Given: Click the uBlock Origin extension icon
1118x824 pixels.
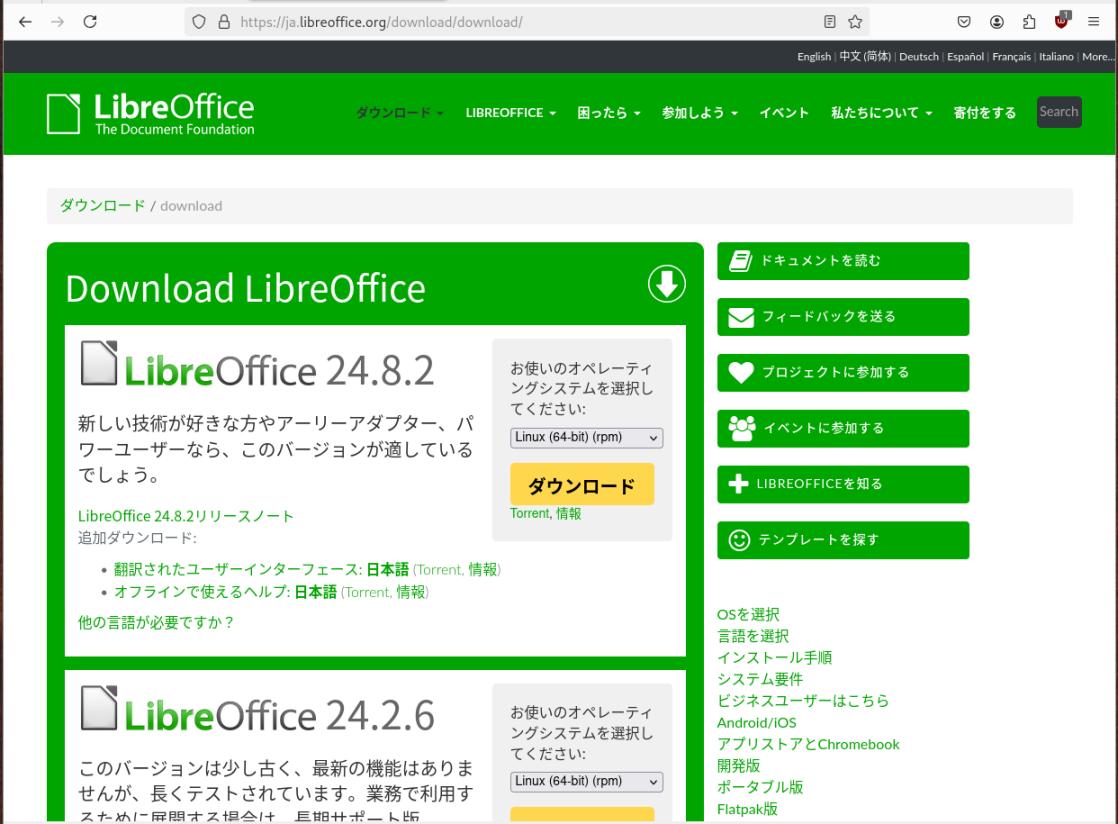Looking at the screenshot, I should (1062, 20).
